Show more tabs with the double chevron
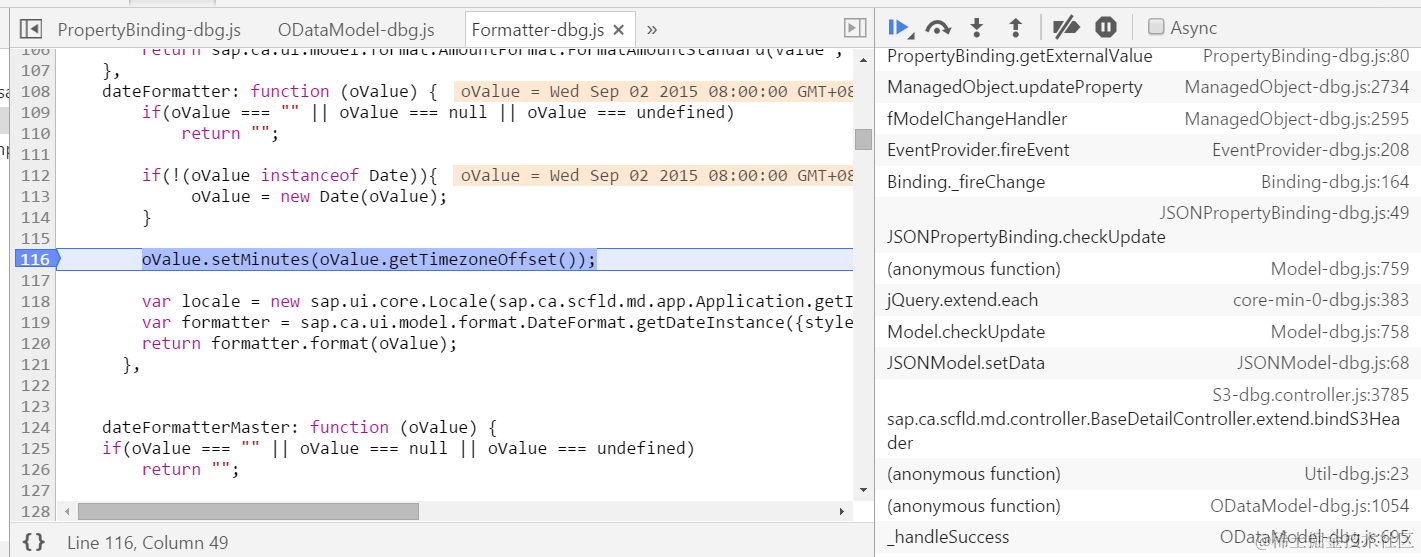 click(x=652, y=29)
